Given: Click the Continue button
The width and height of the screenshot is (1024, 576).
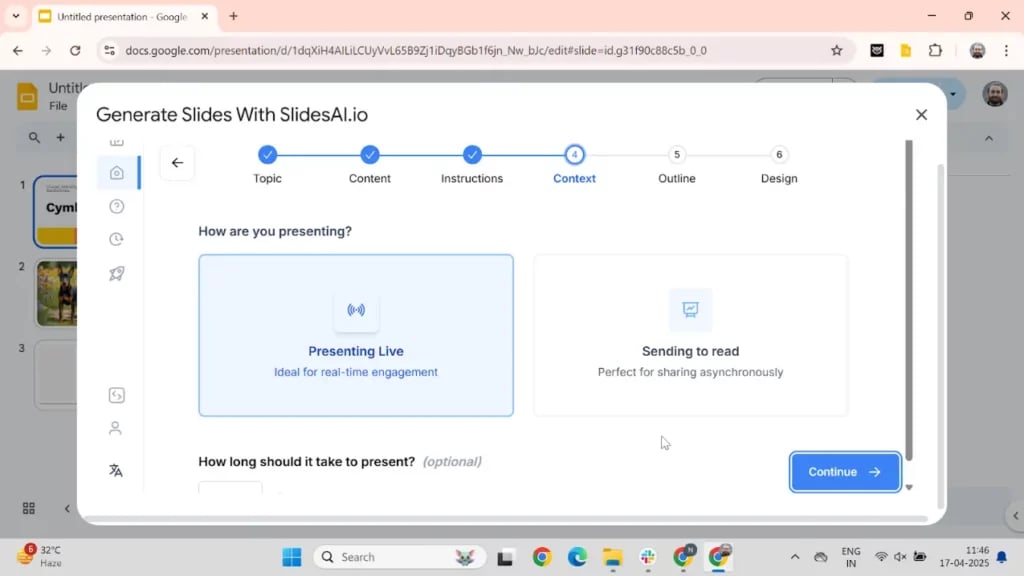Looking at the screenshot, I should 845,472.
